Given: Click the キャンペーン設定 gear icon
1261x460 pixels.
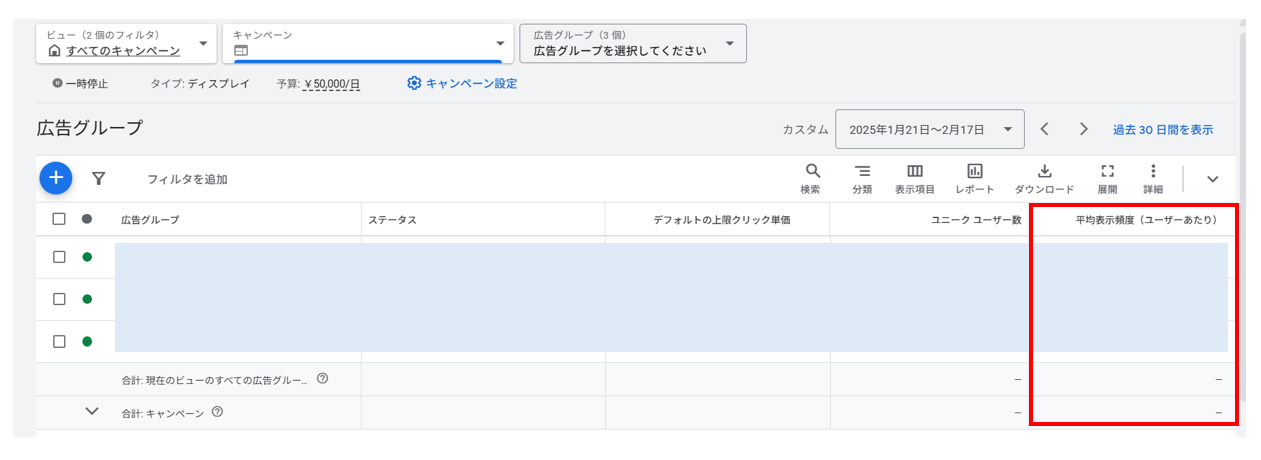Looking at the screenshot, I should (x=414, y=83).
